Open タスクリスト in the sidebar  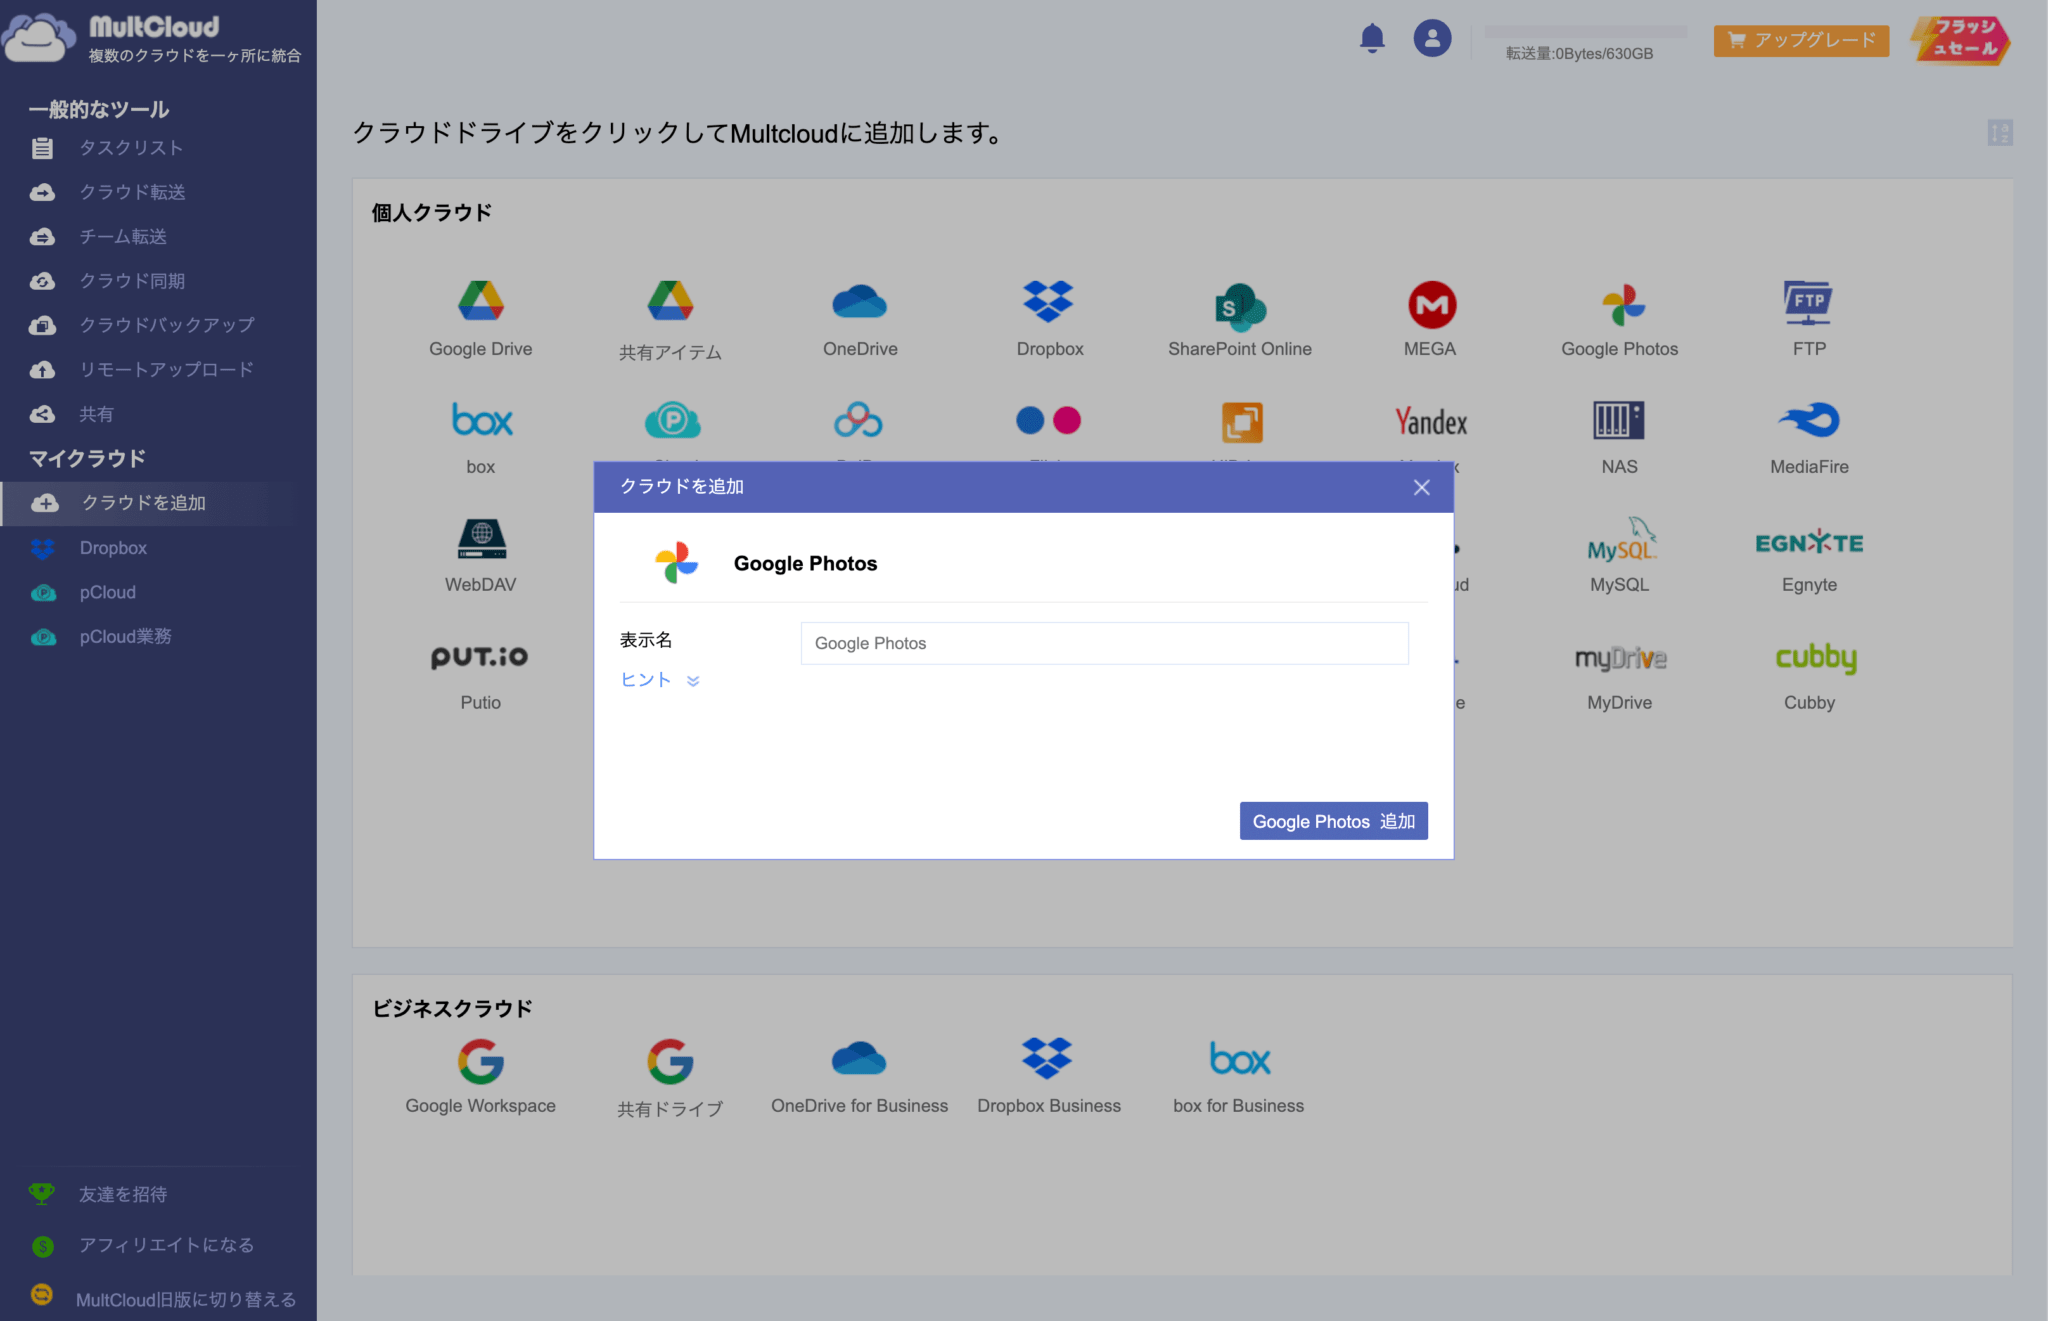132,147
